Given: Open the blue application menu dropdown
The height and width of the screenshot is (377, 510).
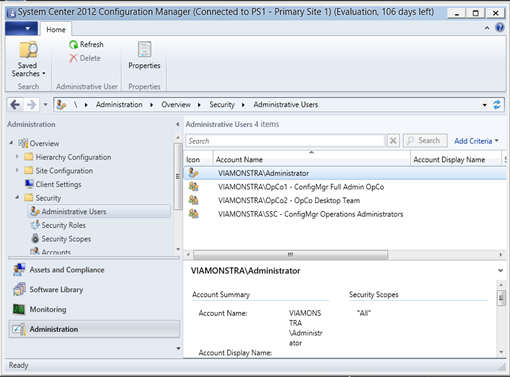Looking at the screenshot, I should [21, 29].
